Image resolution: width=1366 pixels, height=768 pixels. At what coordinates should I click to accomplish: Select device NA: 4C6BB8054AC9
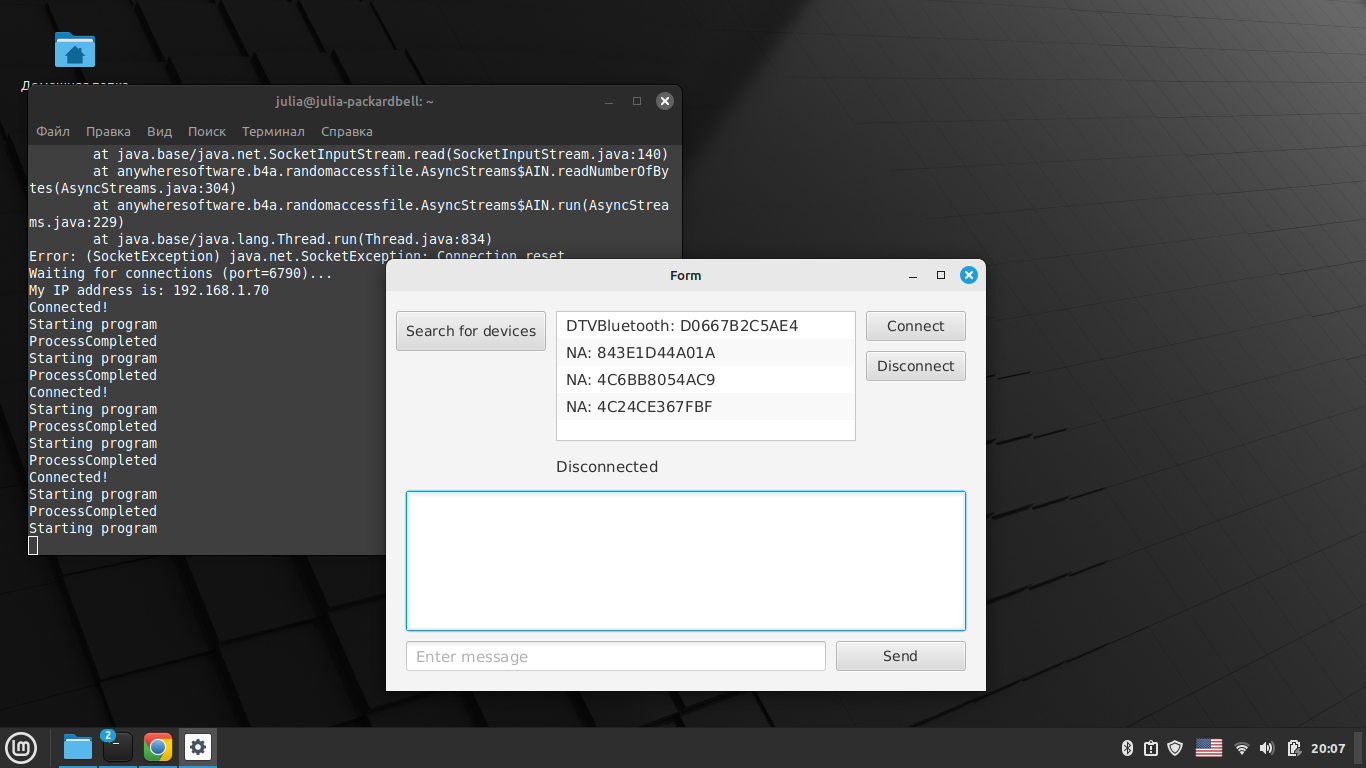pyautogui.click(x=705, y=380)
